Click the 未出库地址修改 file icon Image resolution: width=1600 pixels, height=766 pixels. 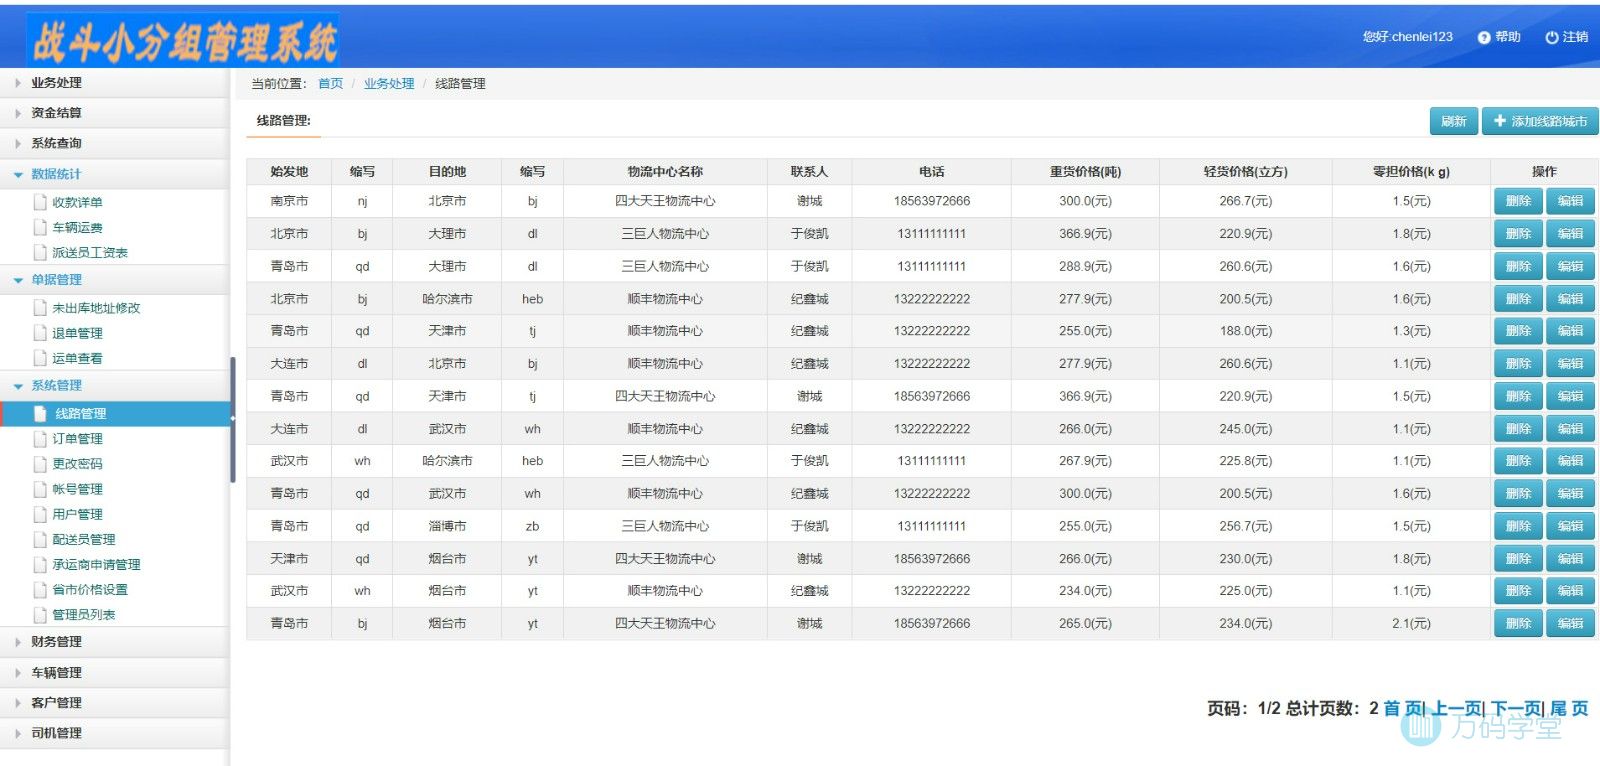(41, 307)
